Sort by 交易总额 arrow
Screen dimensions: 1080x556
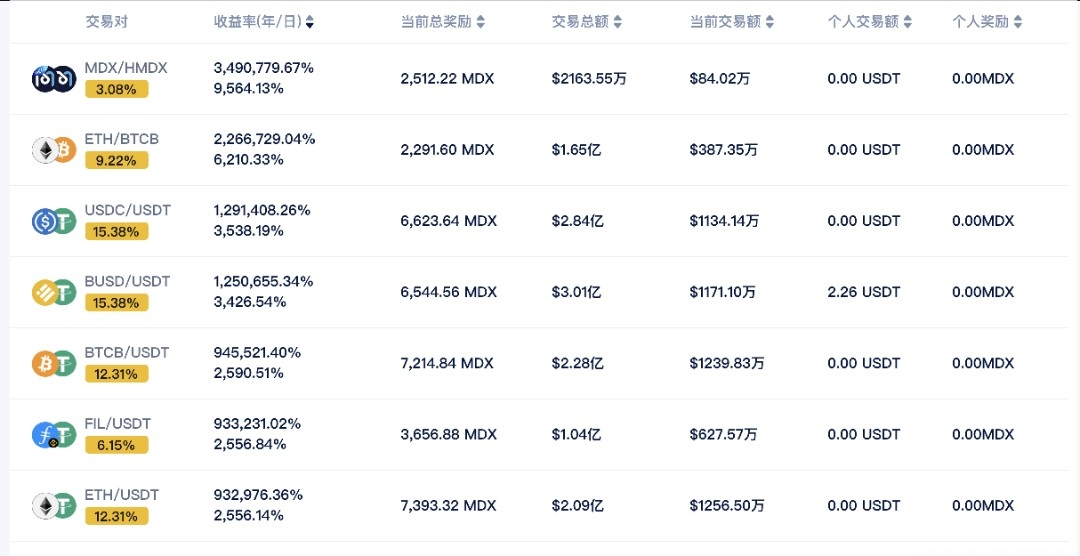pyautogui.click(x=617, y=22)
